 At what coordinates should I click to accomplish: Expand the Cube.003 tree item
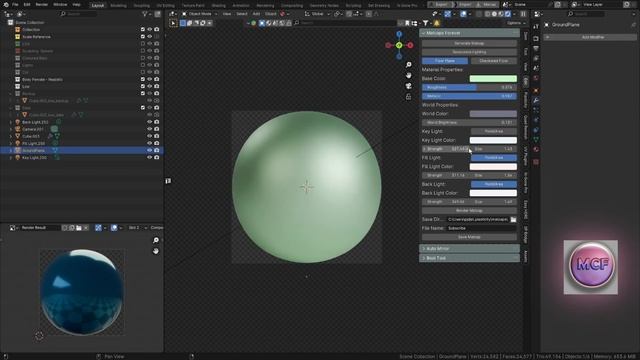click(11, 136)
